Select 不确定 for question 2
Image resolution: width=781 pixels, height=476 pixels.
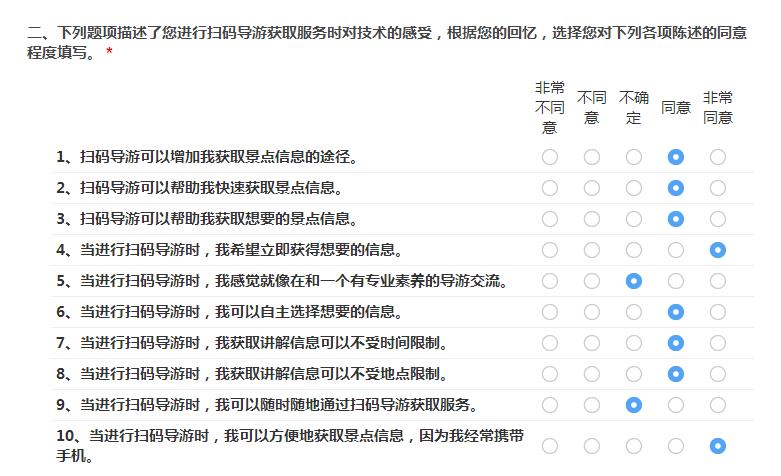tap(633, 188)
